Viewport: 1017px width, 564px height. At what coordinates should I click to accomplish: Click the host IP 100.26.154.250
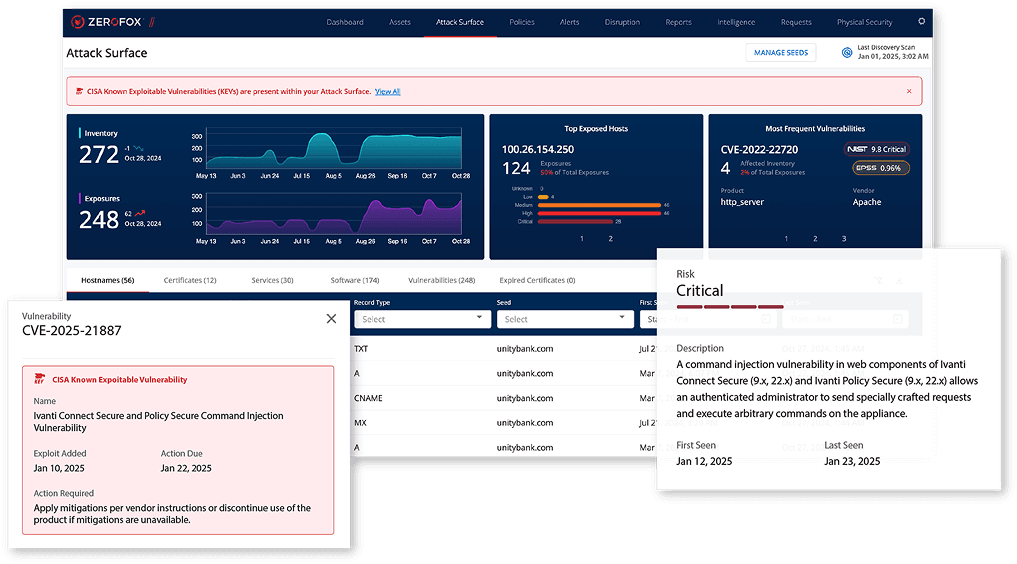click(x=538, y=149)
